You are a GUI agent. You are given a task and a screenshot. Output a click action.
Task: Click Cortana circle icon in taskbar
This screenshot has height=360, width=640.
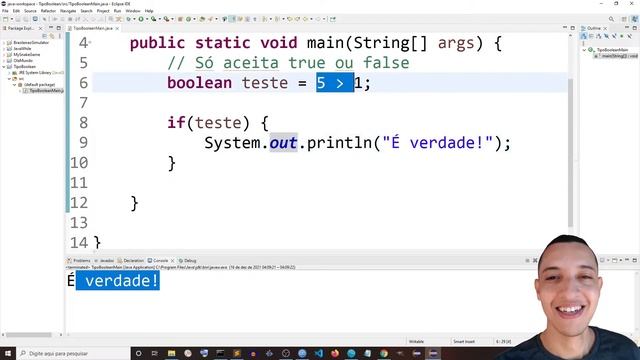pos(138,353)
